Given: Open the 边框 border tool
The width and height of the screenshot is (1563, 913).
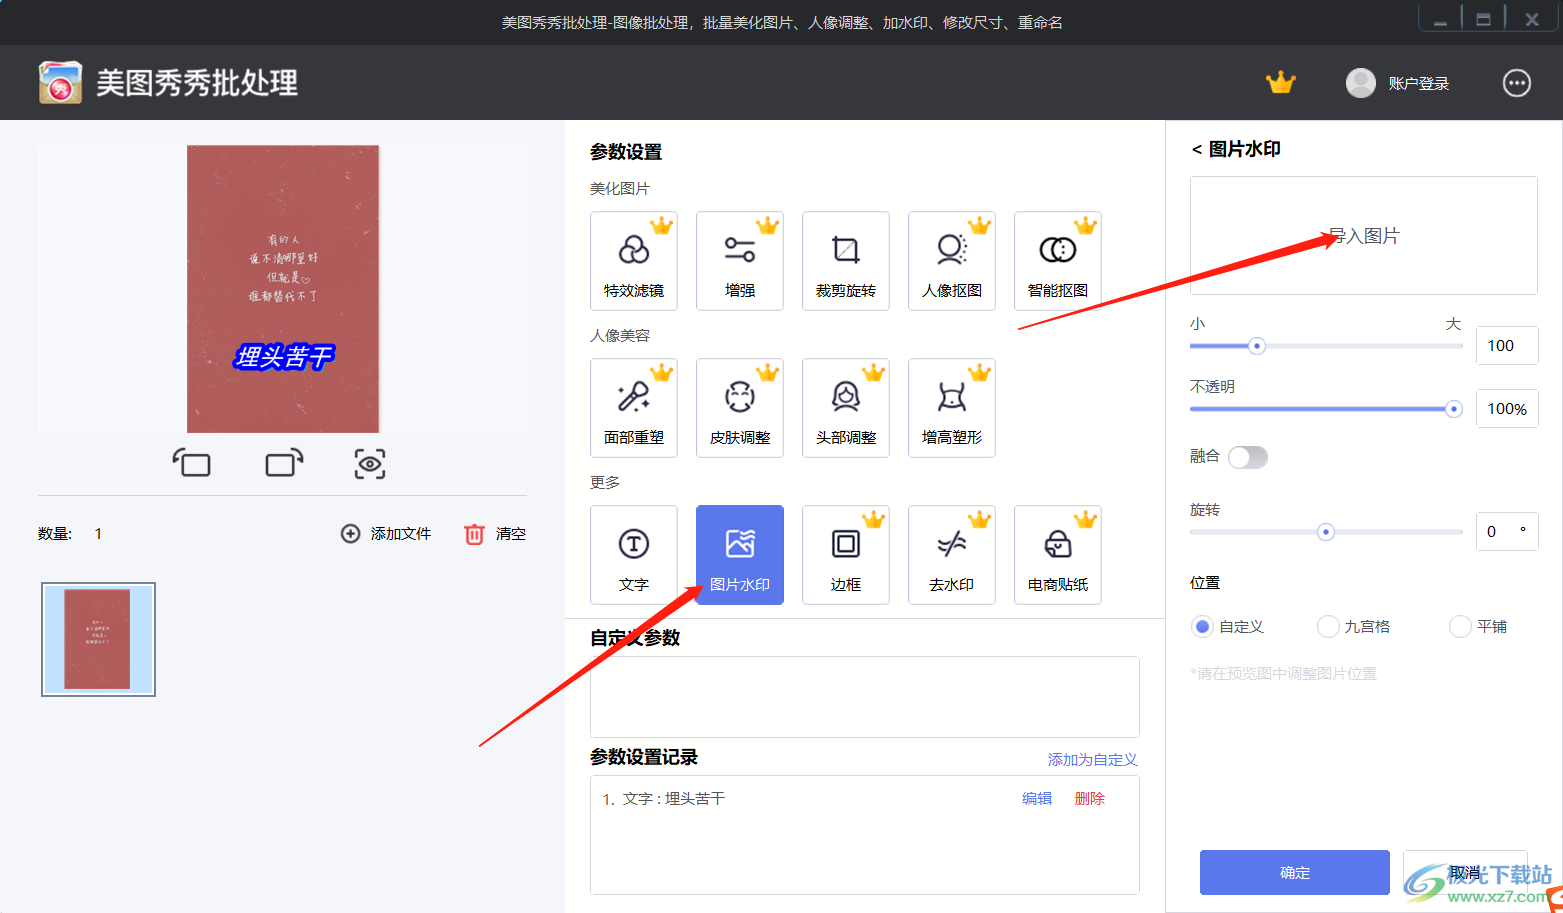Looking at the screenshot, I should tap(846, 555).
